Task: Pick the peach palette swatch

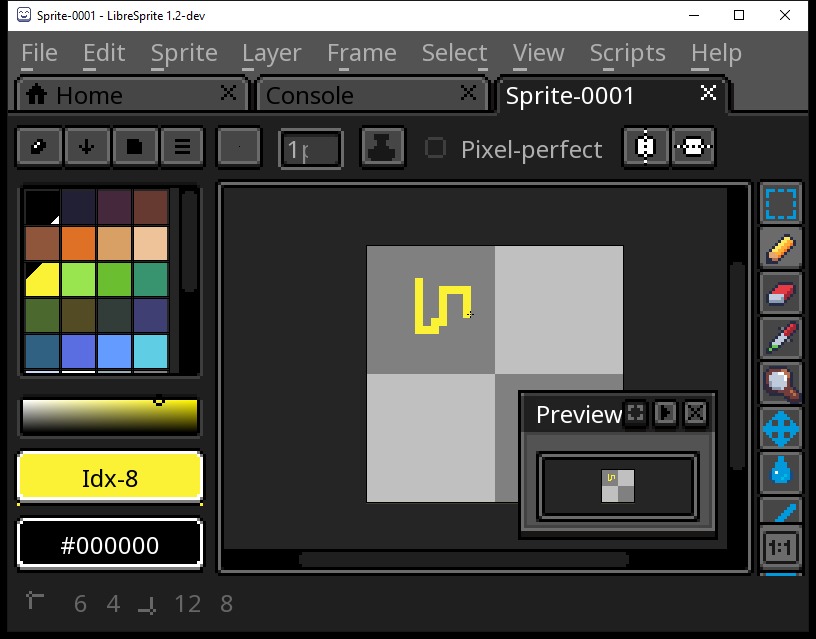Action: pyautogui.click(x=151, y=243)
